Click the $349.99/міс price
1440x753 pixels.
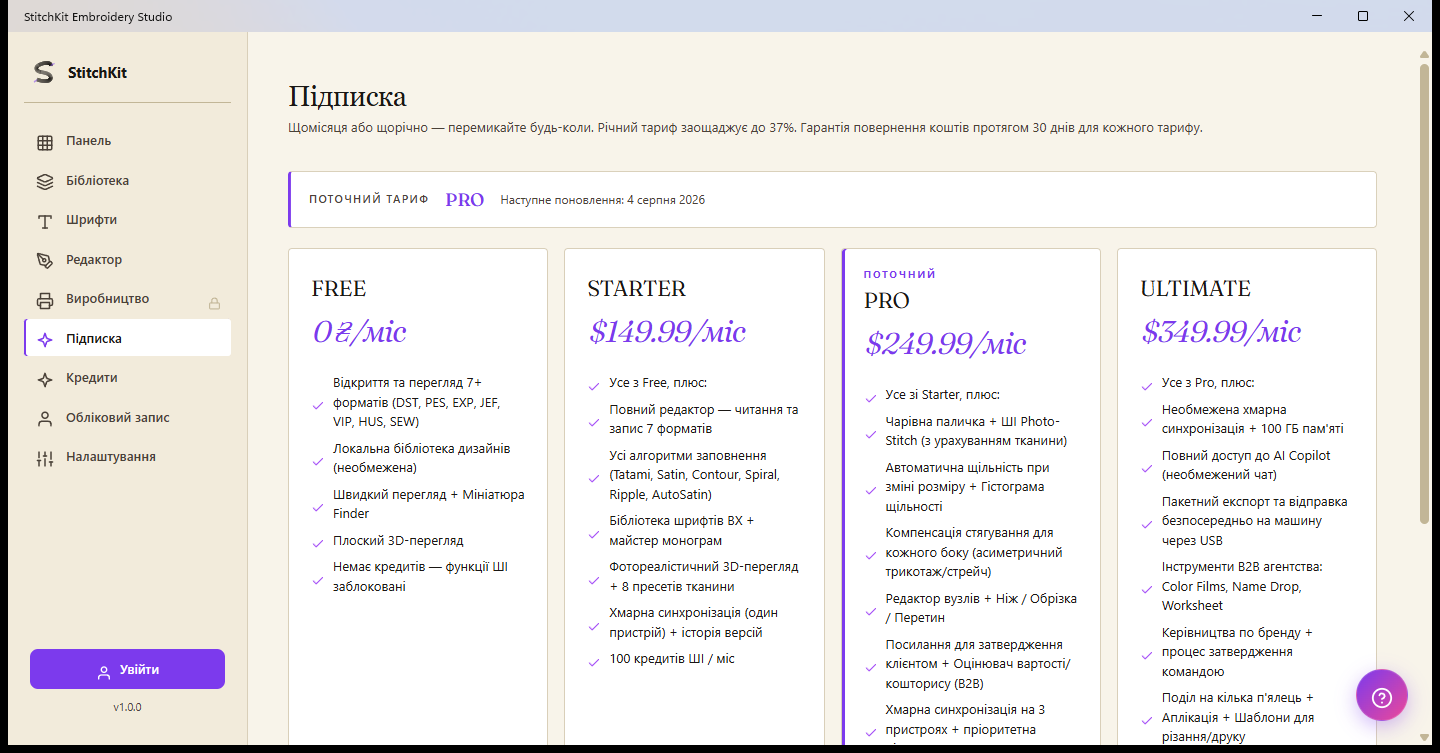point(1221,332)
